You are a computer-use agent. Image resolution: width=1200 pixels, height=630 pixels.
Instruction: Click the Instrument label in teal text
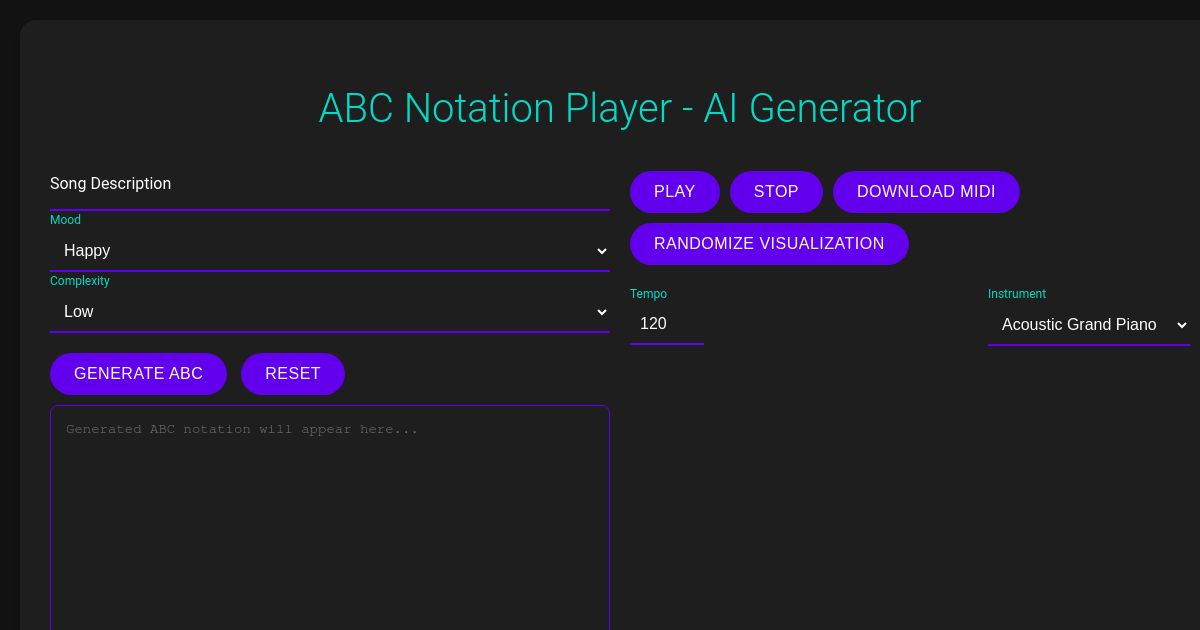point(1017,294)
